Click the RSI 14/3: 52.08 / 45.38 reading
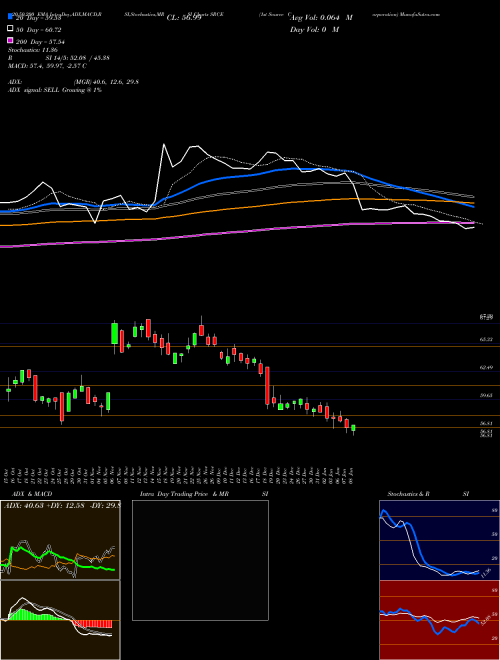The width and height of the screenshot is (500, 660). (x=59, y=58)
